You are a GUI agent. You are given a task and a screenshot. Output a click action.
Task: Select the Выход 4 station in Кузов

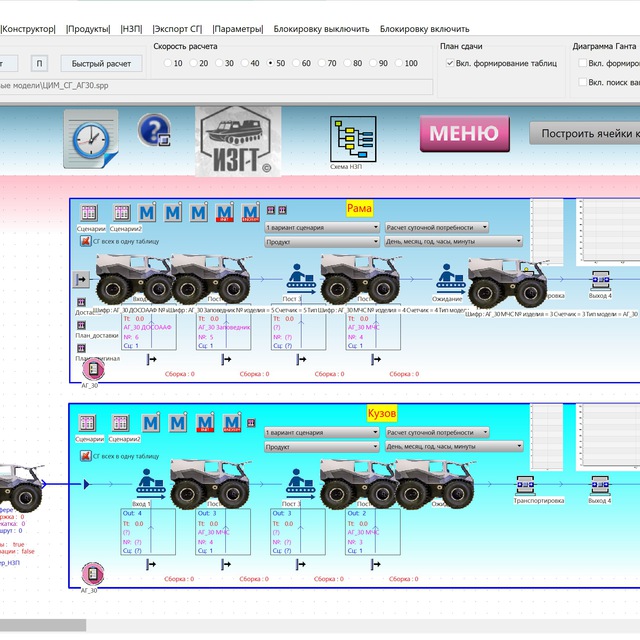click(x=600, y=484)
